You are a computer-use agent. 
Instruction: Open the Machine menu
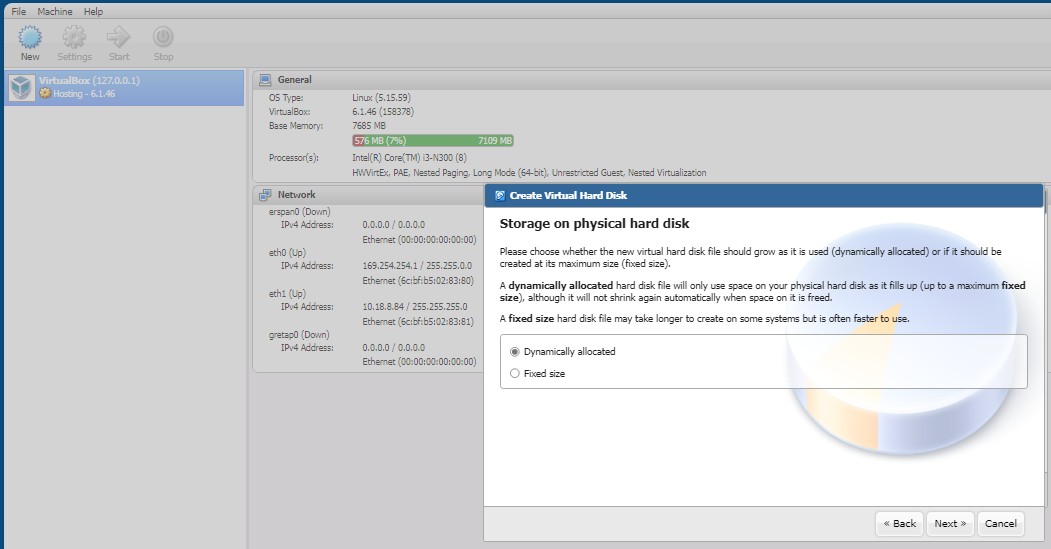[55, 11]
